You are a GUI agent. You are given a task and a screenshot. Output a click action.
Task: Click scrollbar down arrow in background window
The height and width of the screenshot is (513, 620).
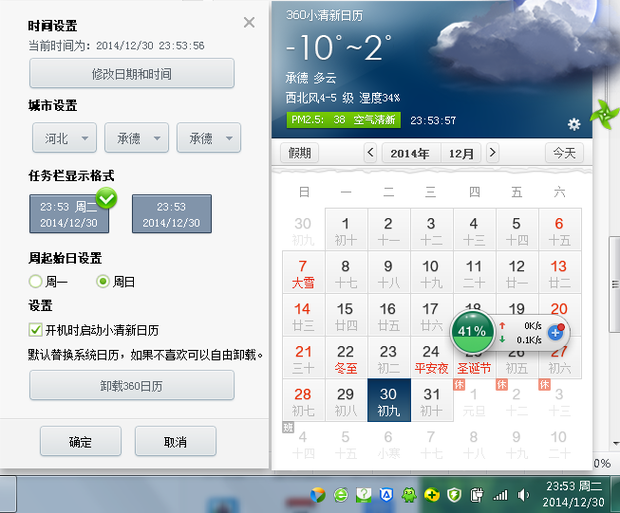click(x=615, y=444)
